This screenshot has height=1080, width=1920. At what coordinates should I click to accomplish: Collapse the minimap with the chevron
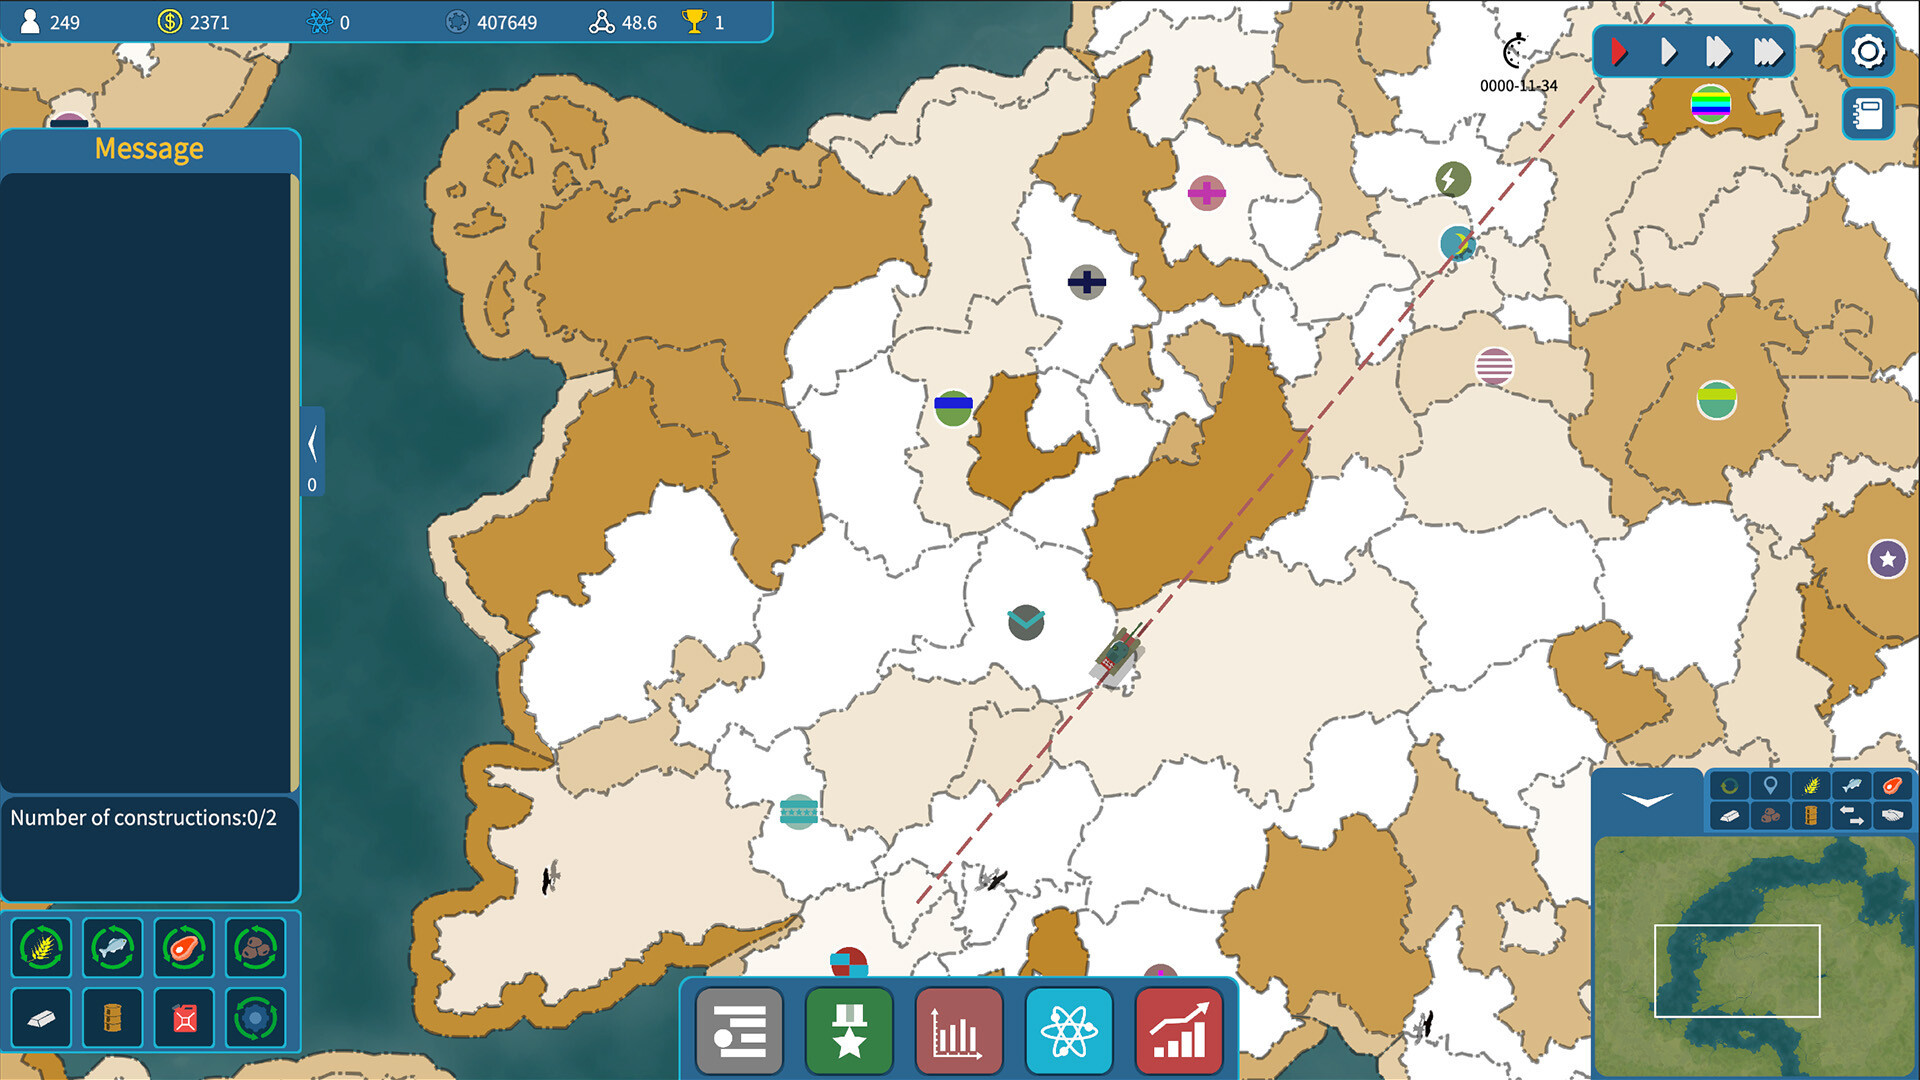1647,800
